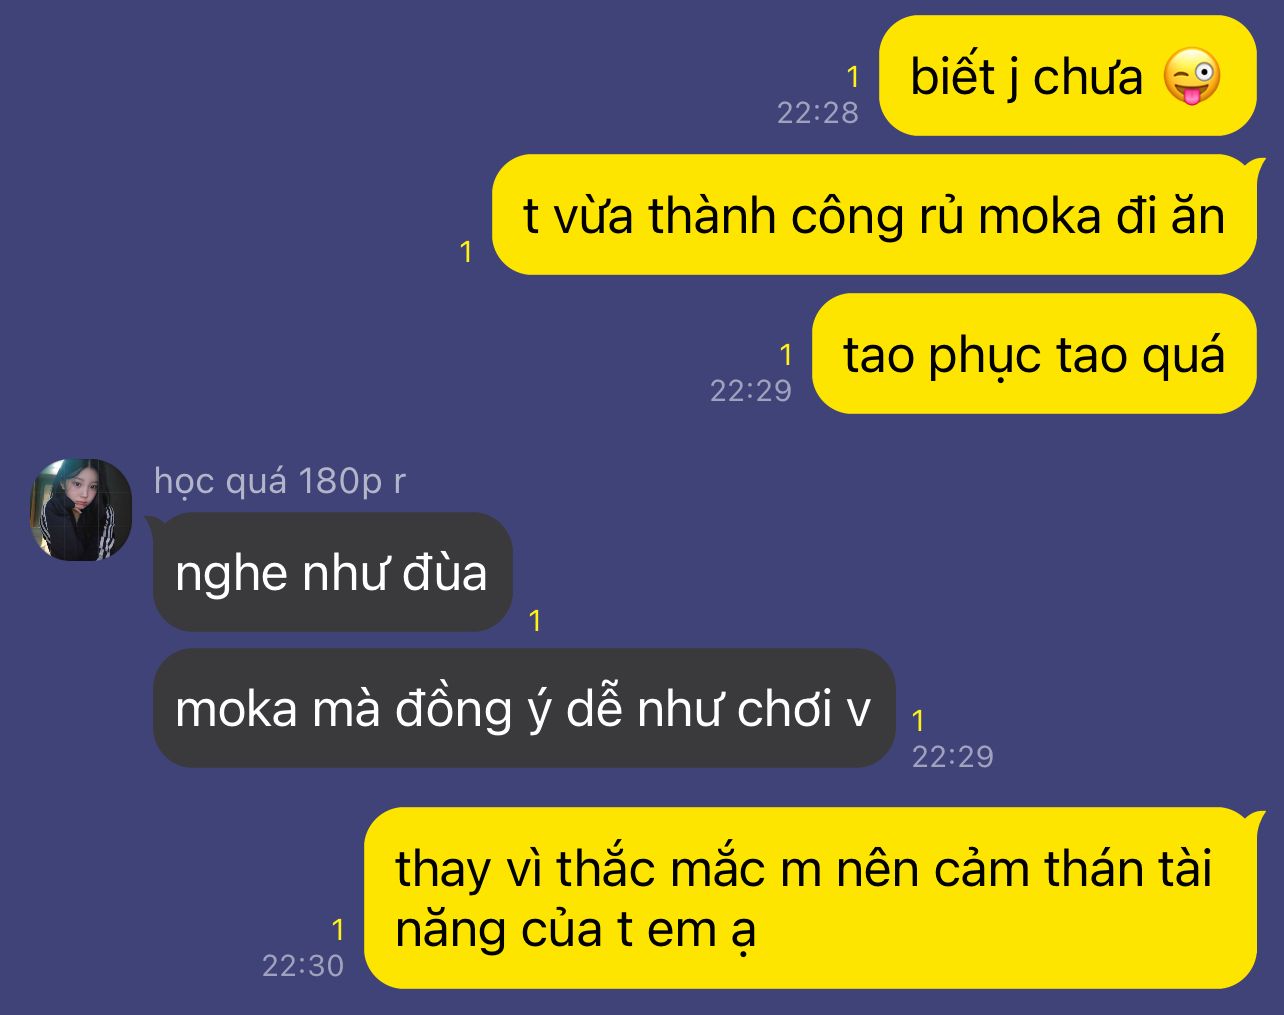Click the word "moka" in the yellow bubble
Screen dimensions: 1284x1015
(x=1040, y=216)
